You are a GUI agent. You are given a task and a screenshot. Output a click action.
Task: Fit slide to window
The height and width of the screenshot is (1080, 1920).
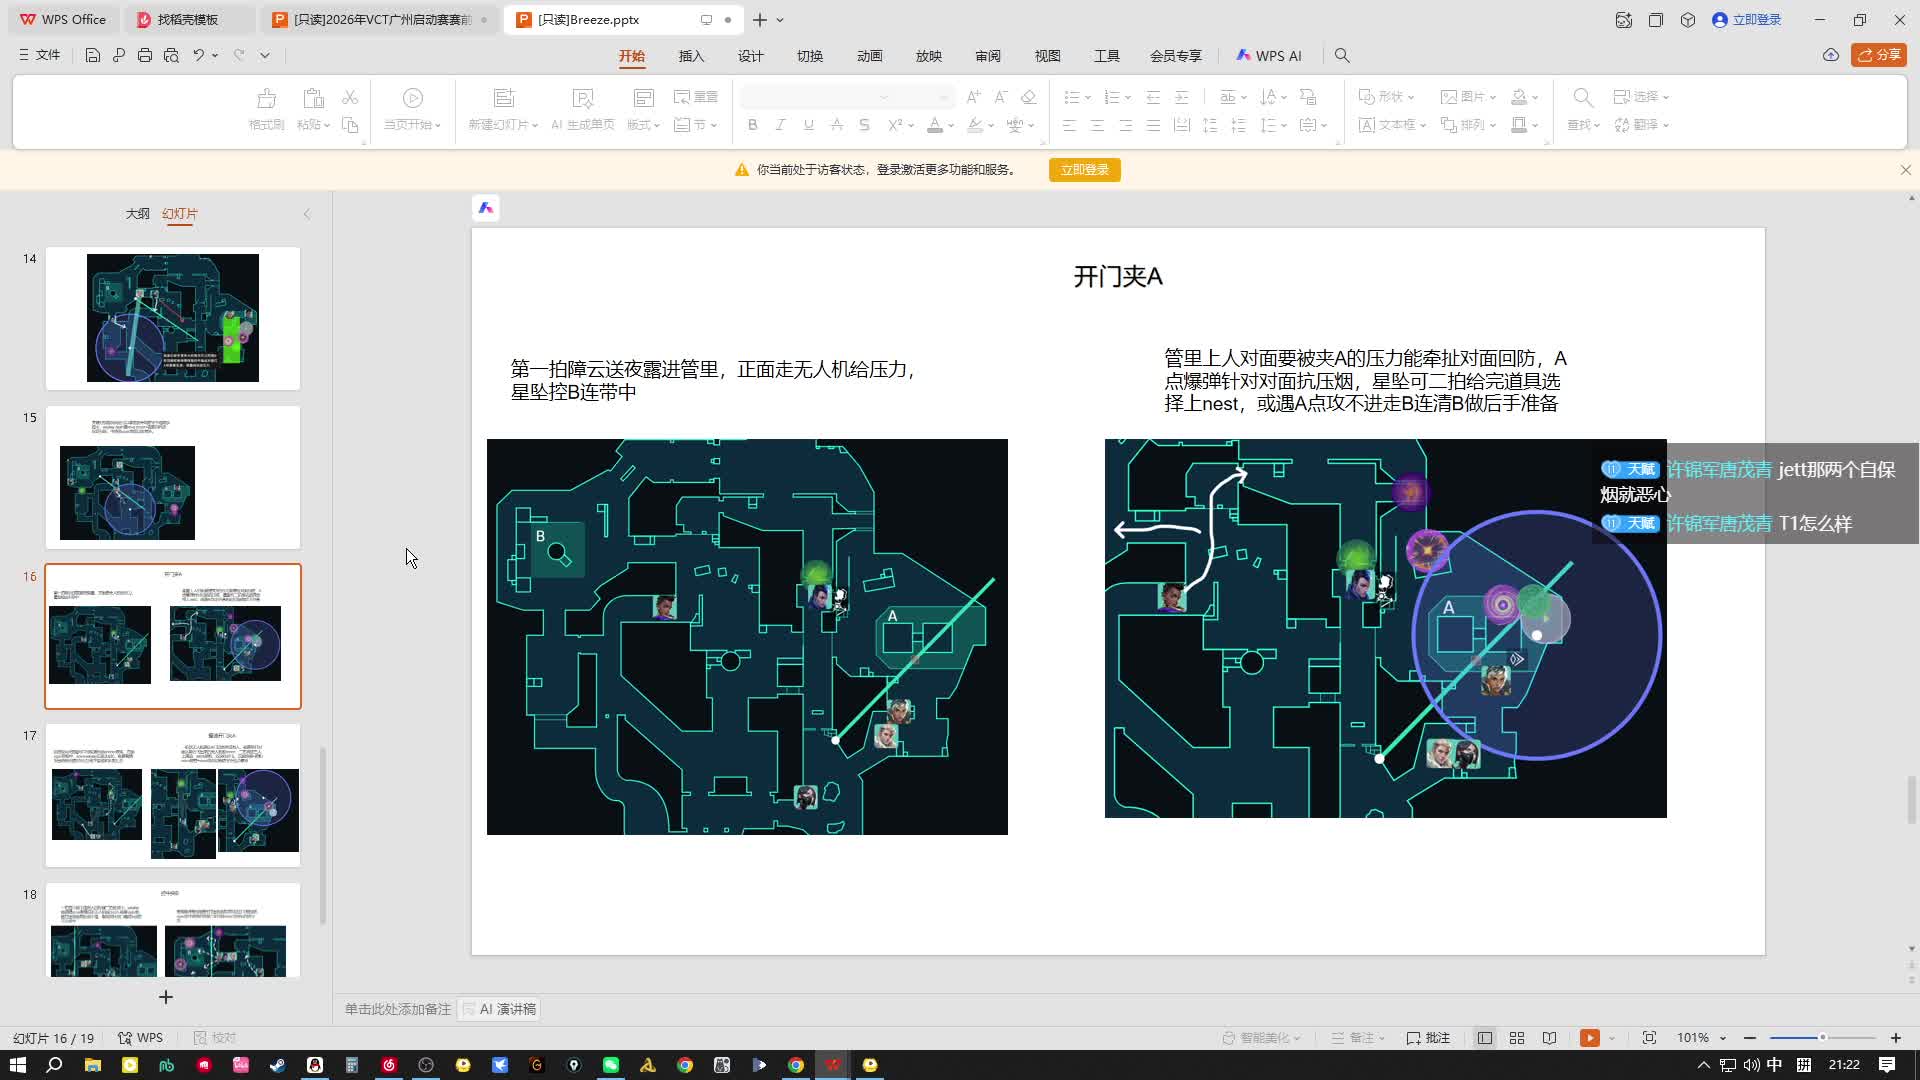coord(1649,1038)
